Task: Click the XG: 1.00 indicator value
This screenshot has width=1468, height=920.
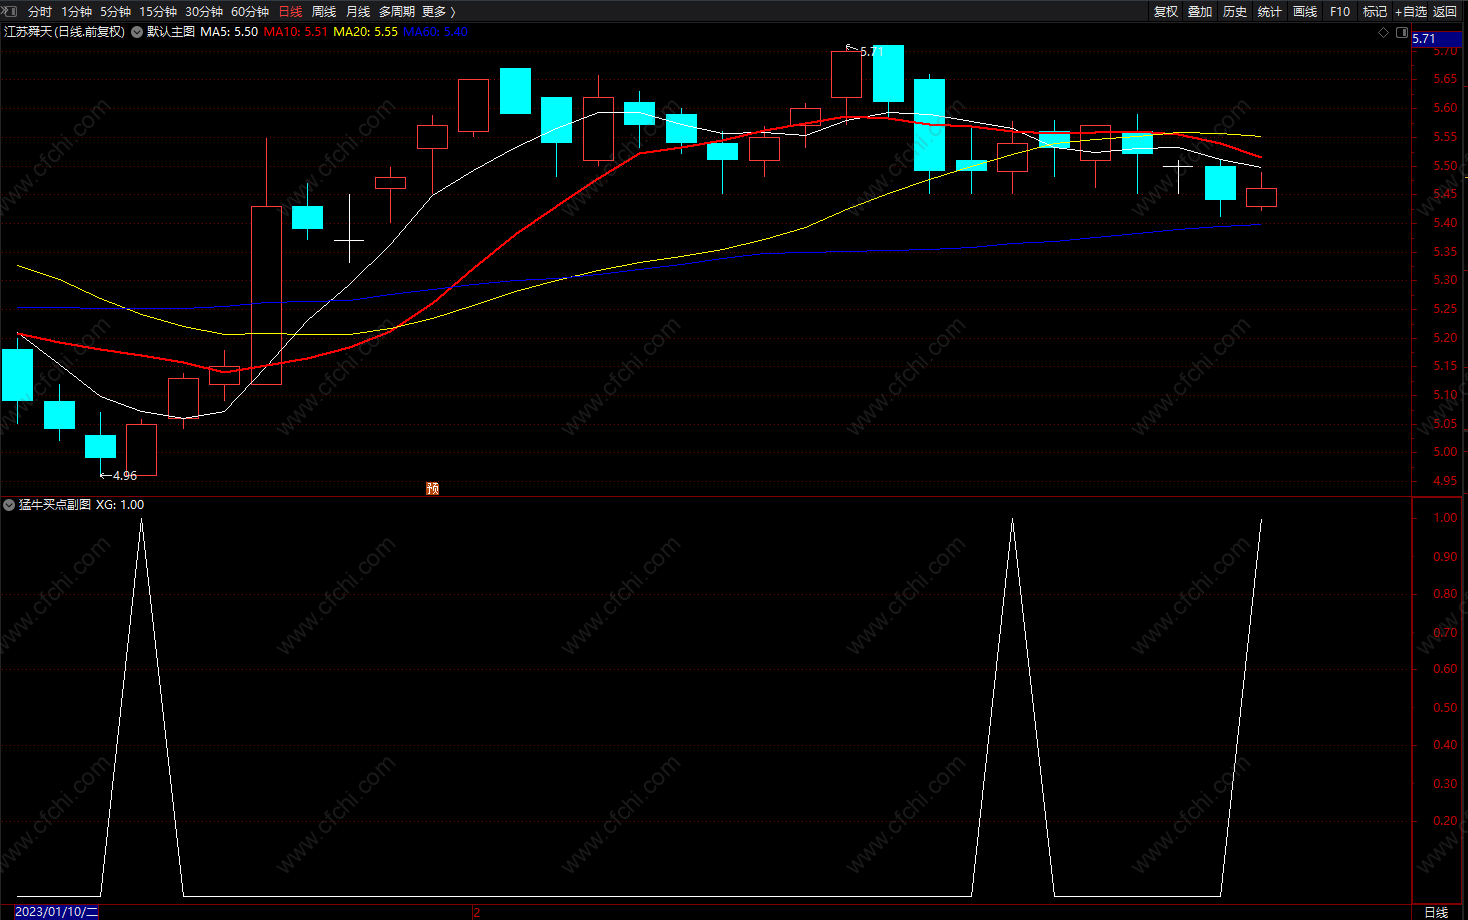Action: 120,505
